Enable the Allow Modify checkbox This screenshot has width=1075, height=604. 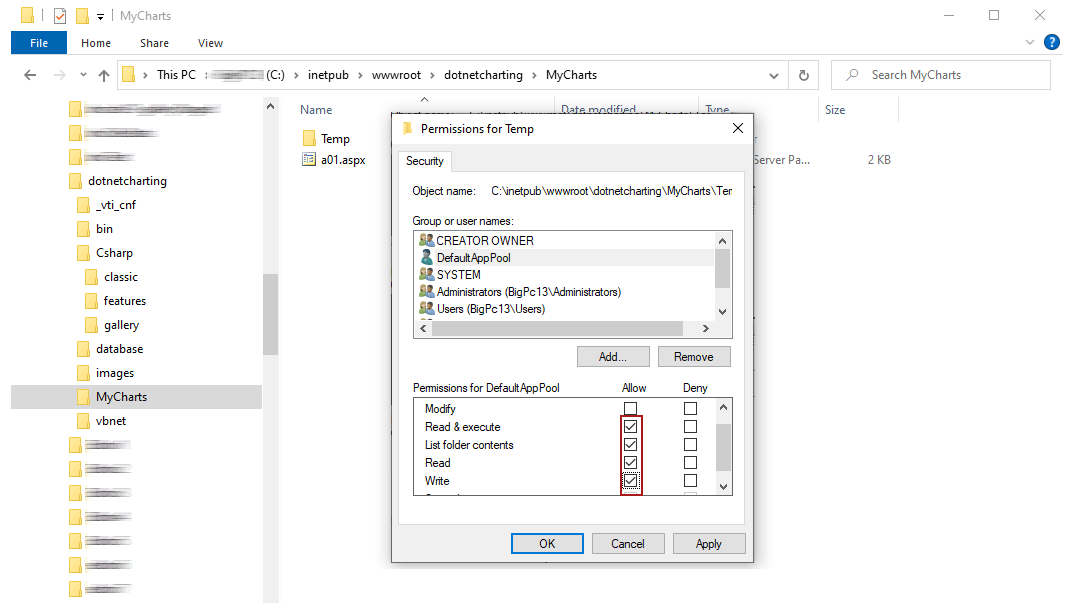click(631, 409)
